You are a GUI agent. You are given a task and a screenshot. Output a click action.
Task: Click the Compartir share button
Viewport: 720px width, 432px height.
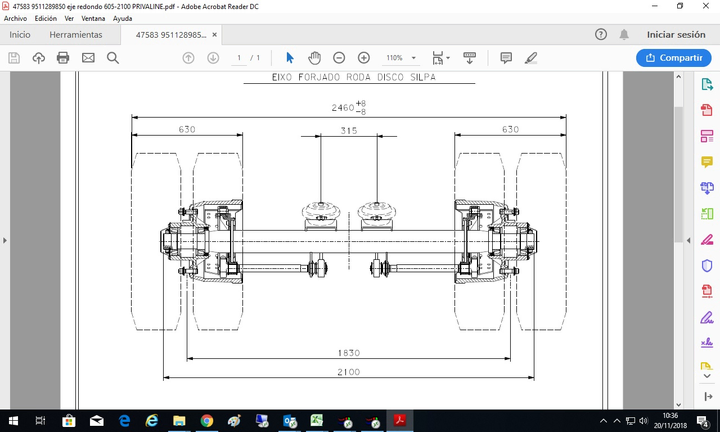pyautogui.click(x=673, y=58)
